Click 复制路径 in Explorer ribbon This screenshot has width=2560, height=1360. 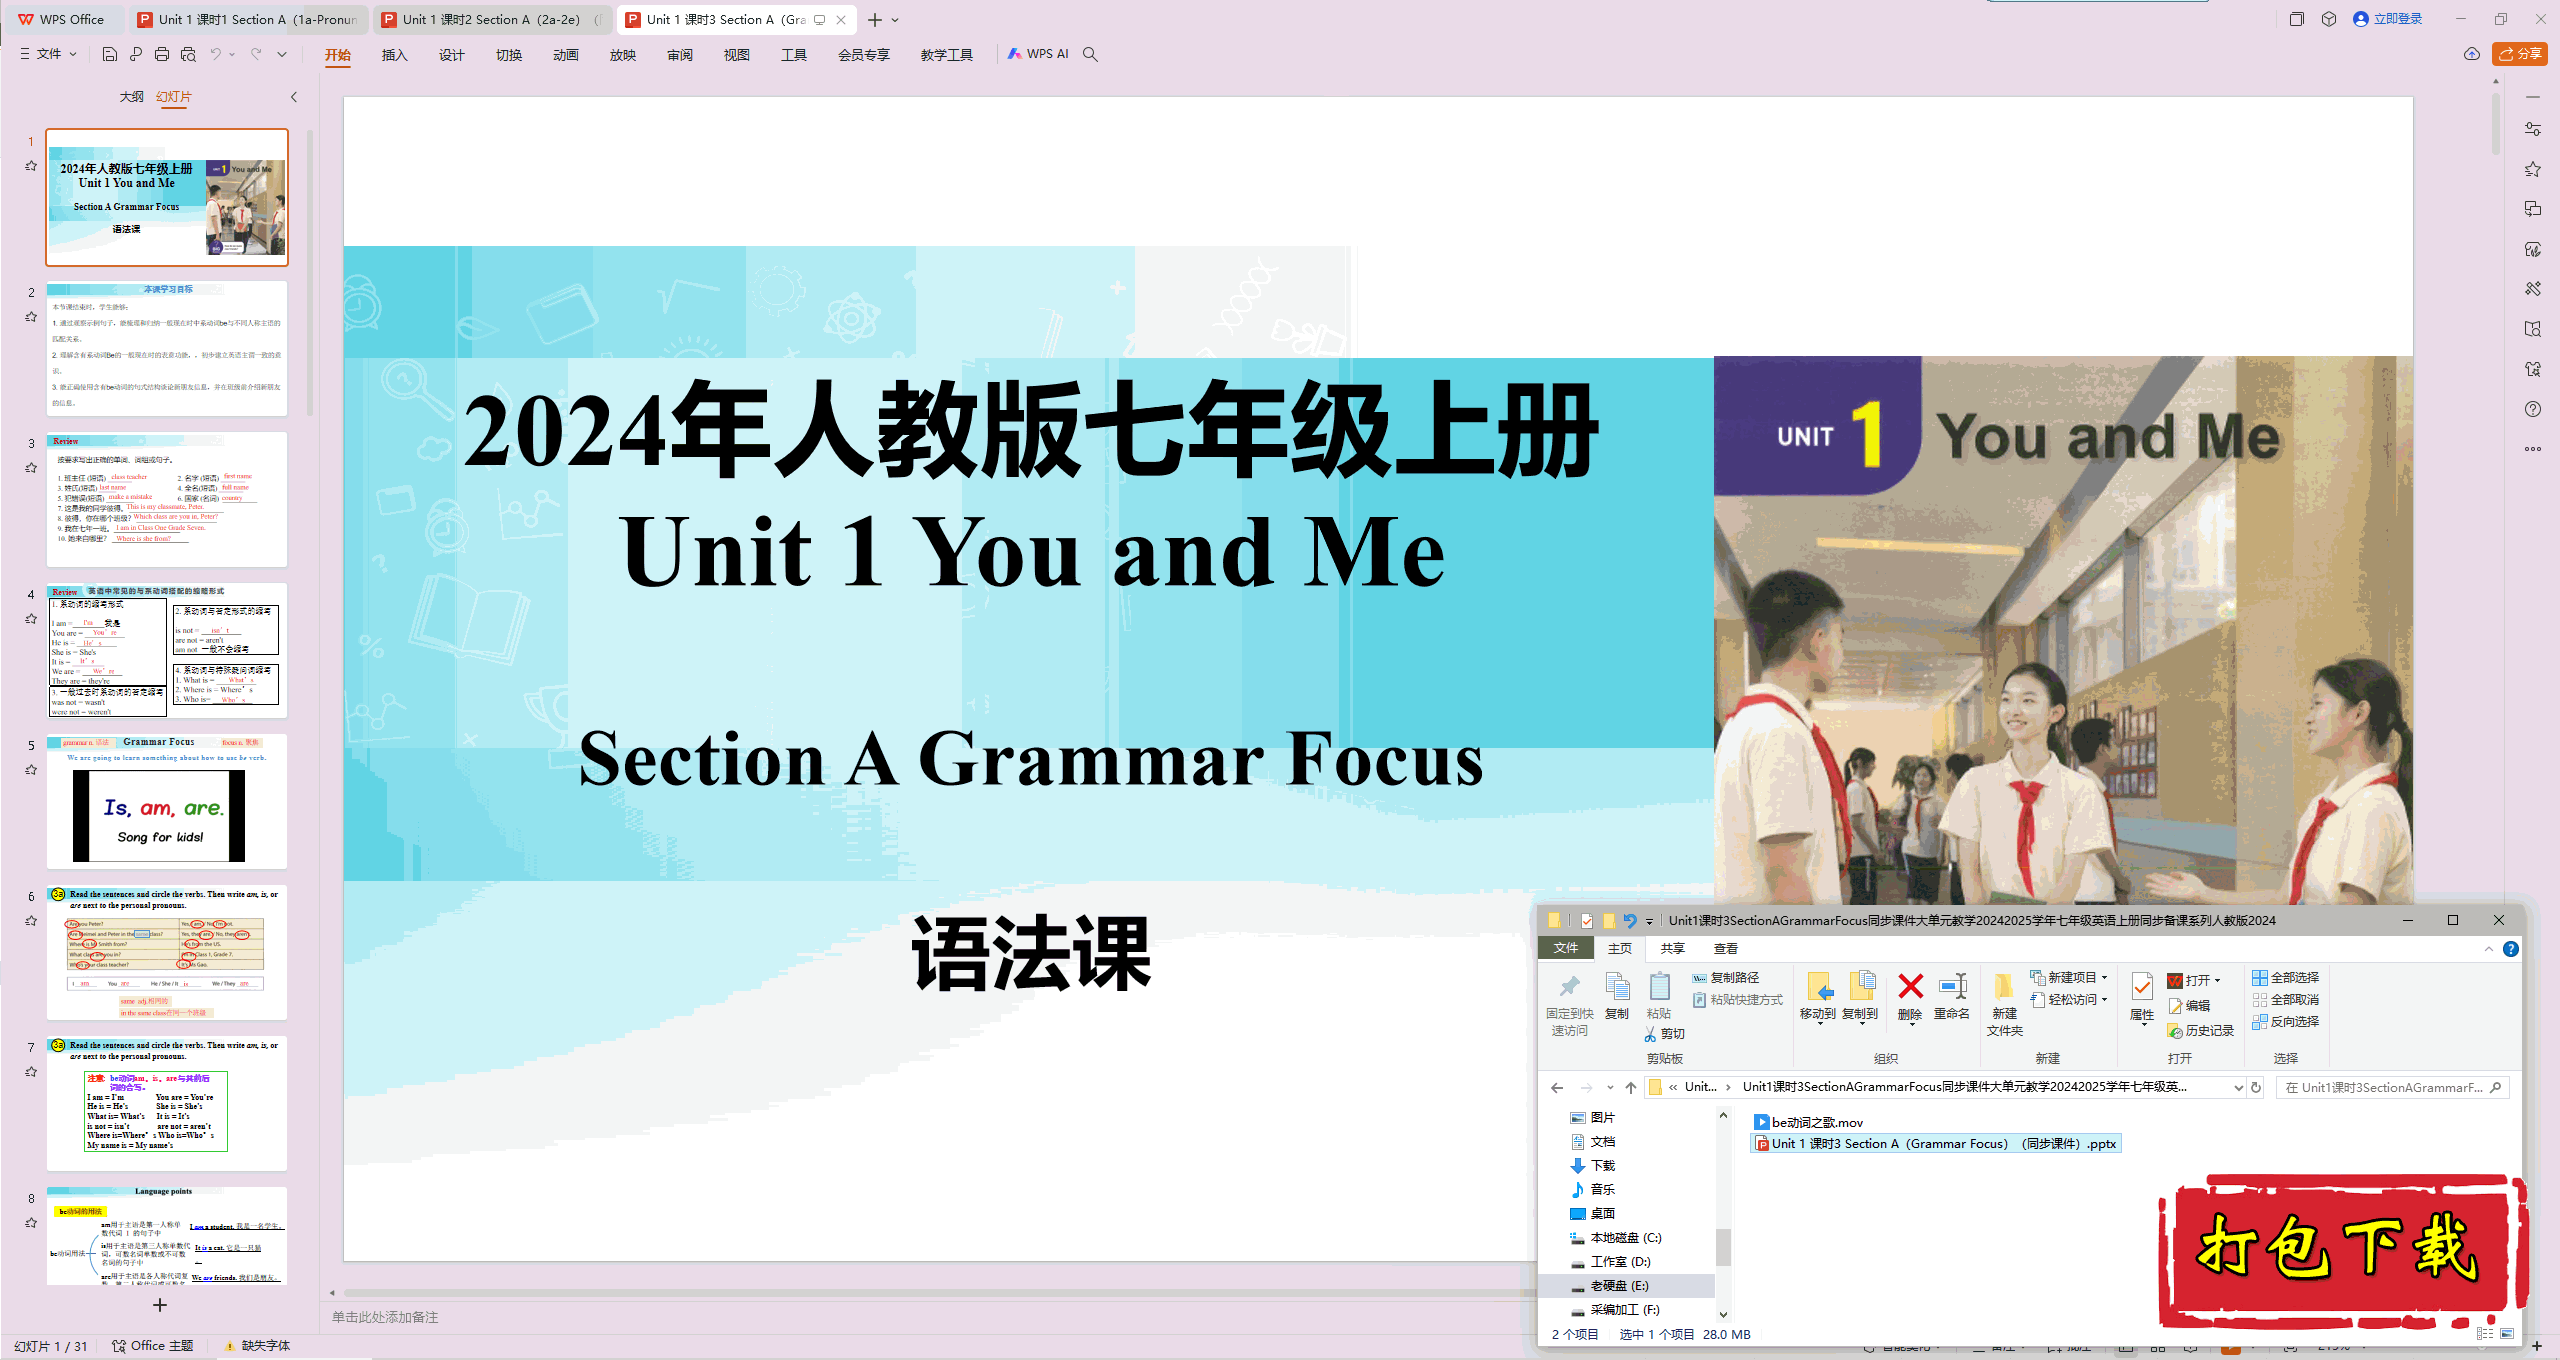pos(1726,977)
